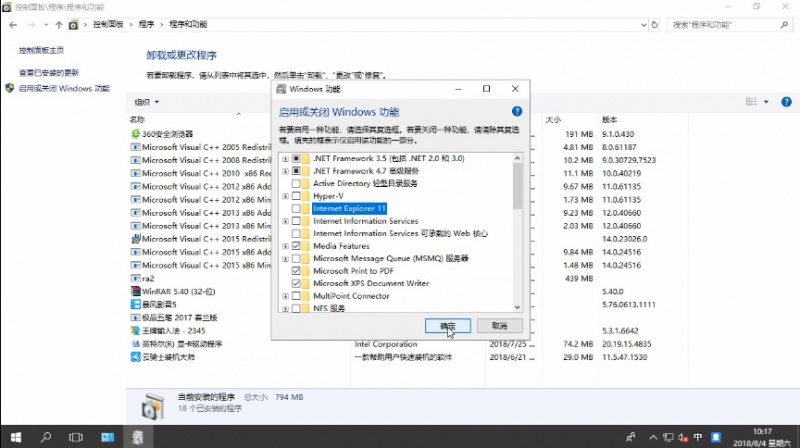Click the 程序 breadcrumb
The image size is (800, 448).
146,24
